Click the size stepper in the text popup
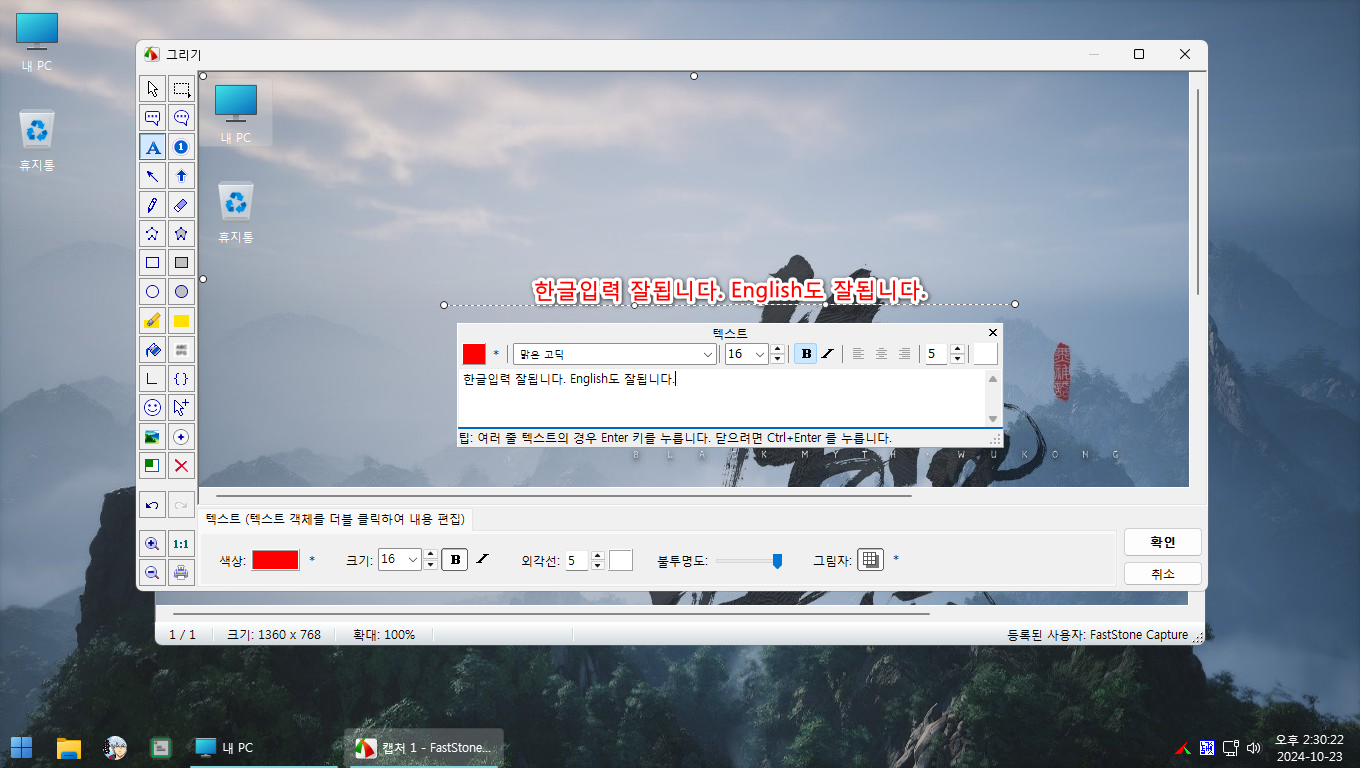 778,354
